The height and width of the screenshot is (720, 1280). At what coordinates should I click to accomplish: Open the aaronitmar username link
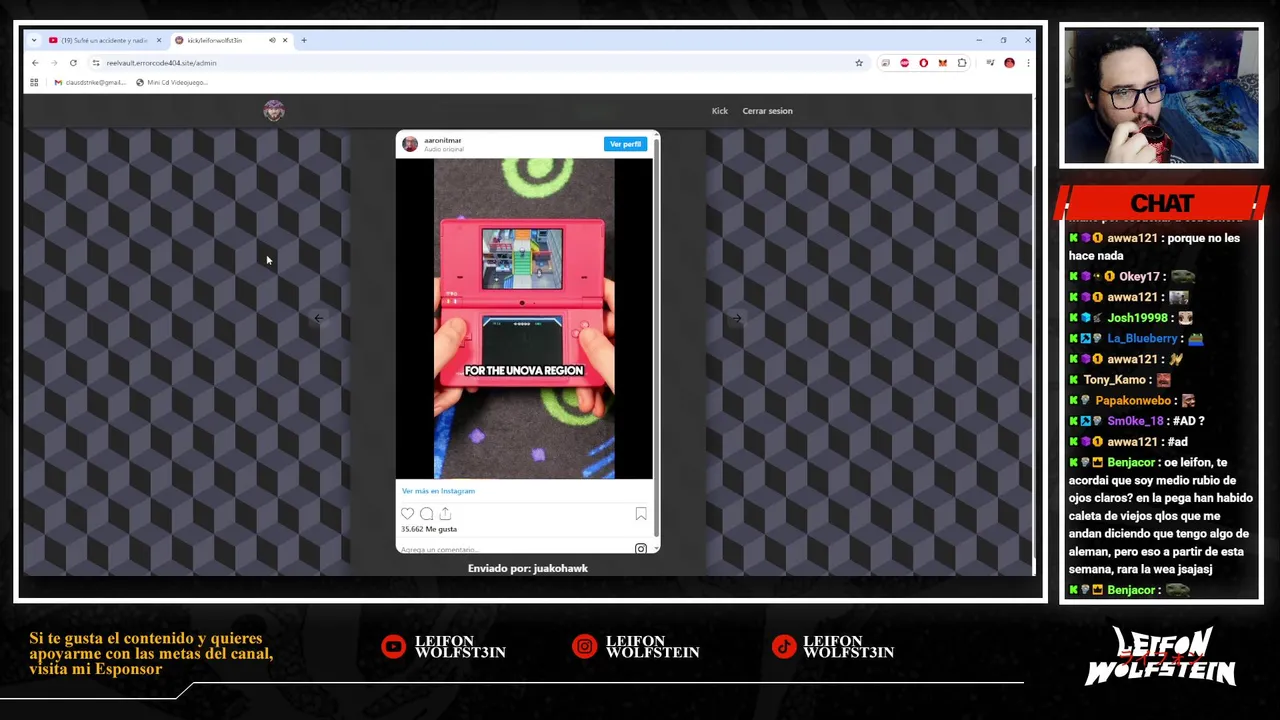443,141
